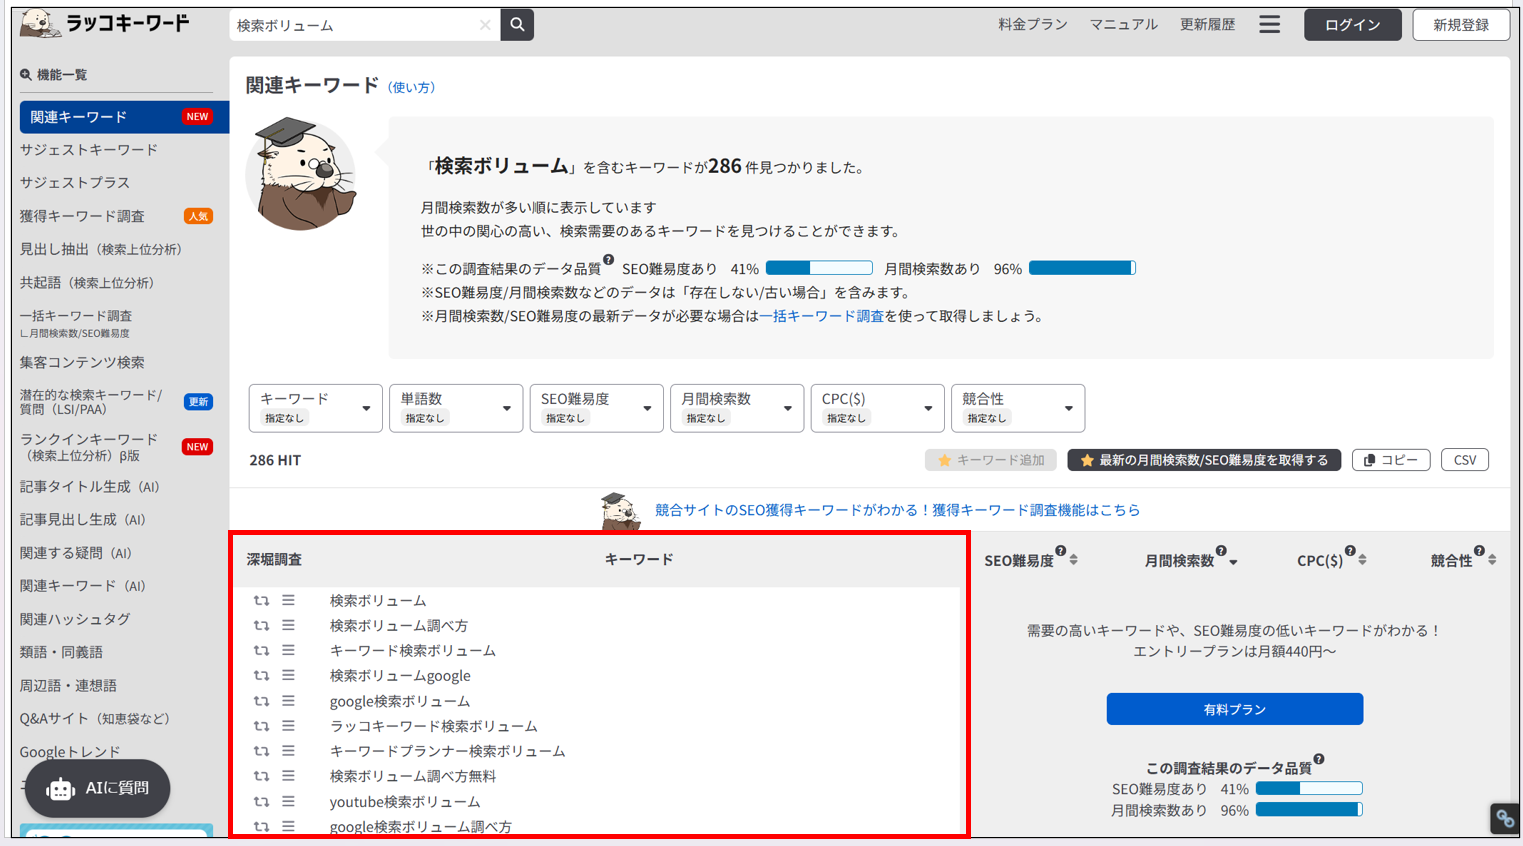Click the help icon by lower この調査結果のデータ品質

point(1319,760)
